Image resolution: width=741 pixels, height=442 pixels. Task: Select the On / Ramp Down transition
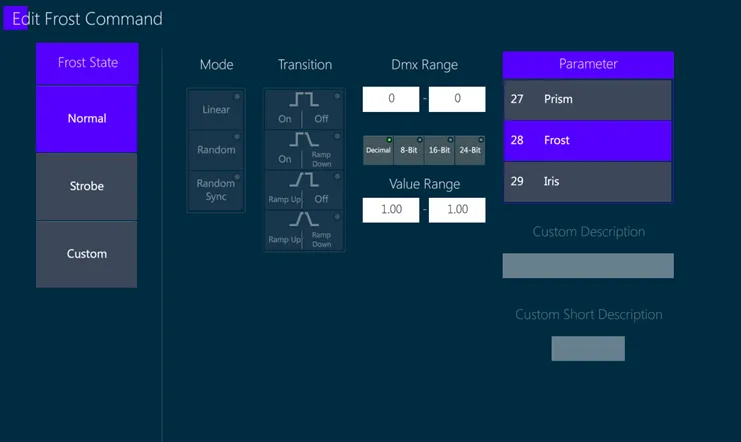click(x=304, y=150)
